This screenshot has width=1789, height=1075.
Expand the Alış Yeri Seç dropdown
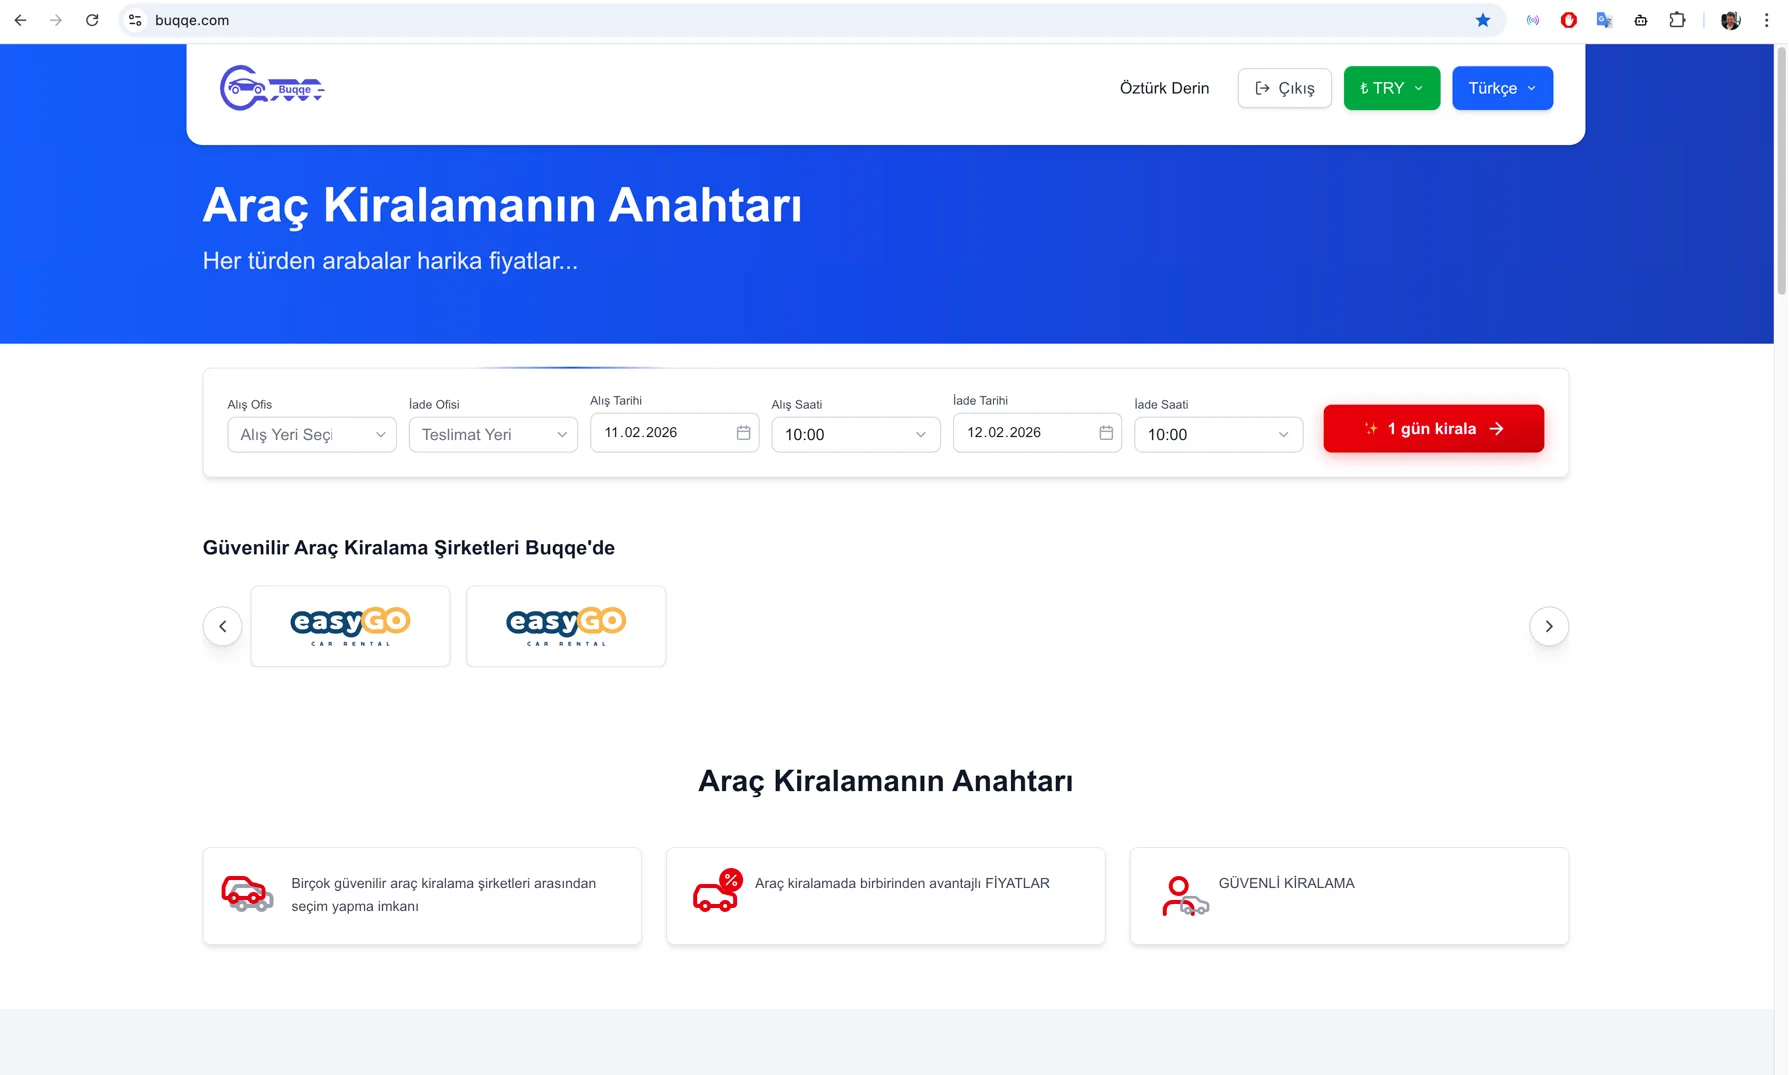(x=312, y=435)
